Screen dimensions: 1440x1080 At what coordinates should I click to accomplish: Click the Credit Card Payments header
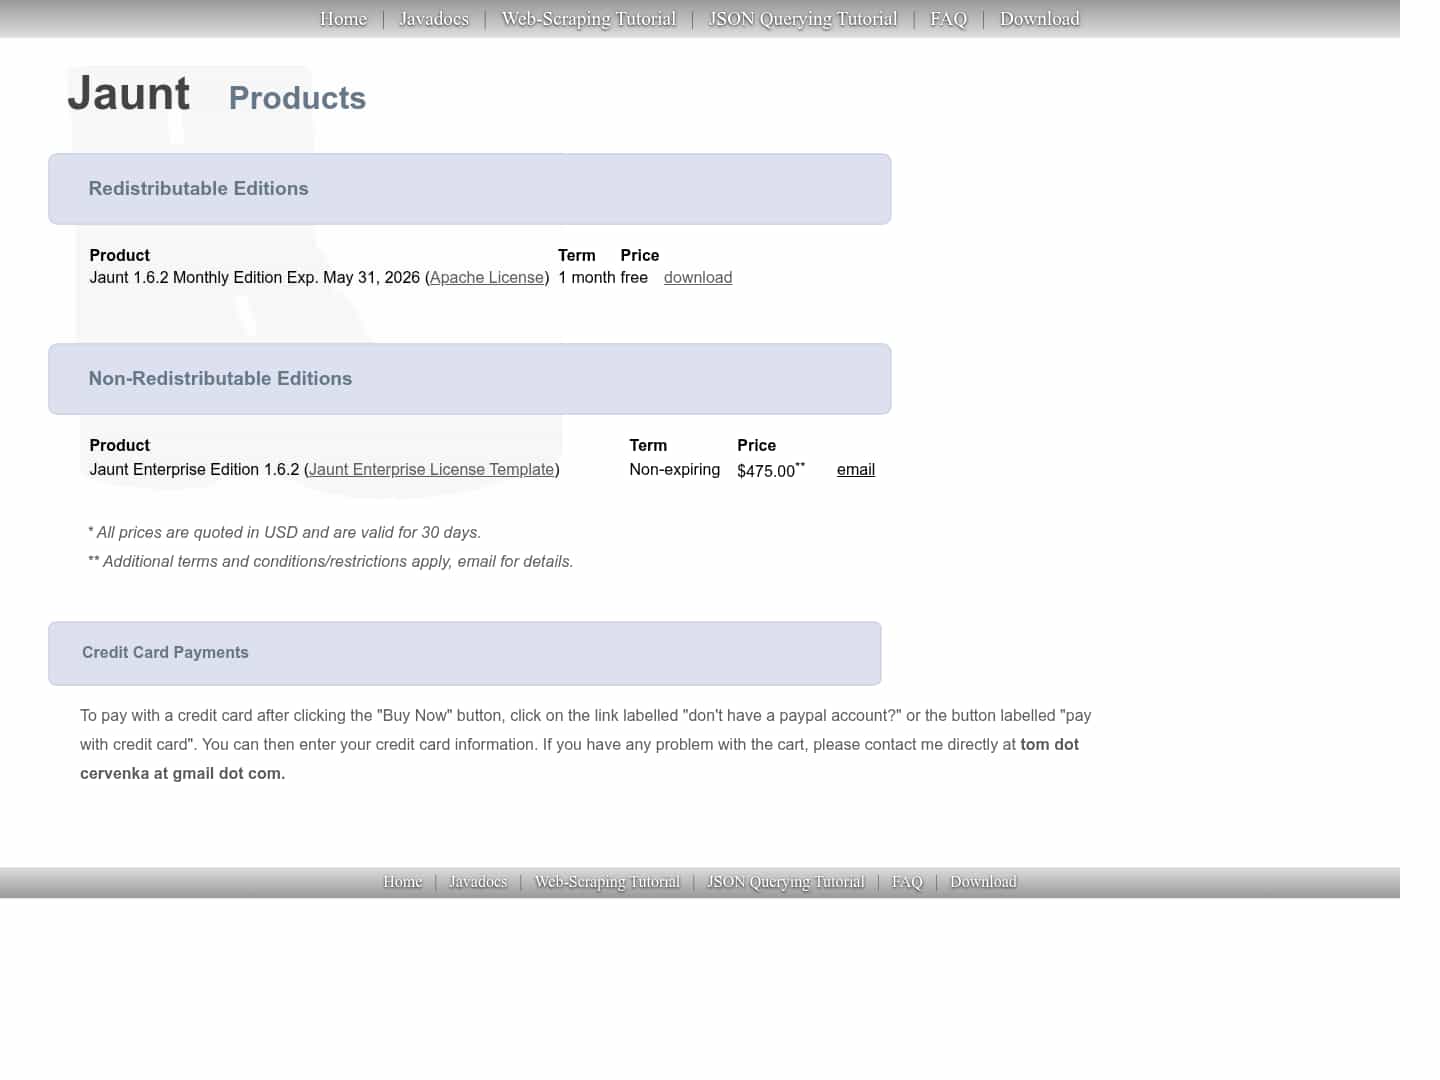point(165,652)
